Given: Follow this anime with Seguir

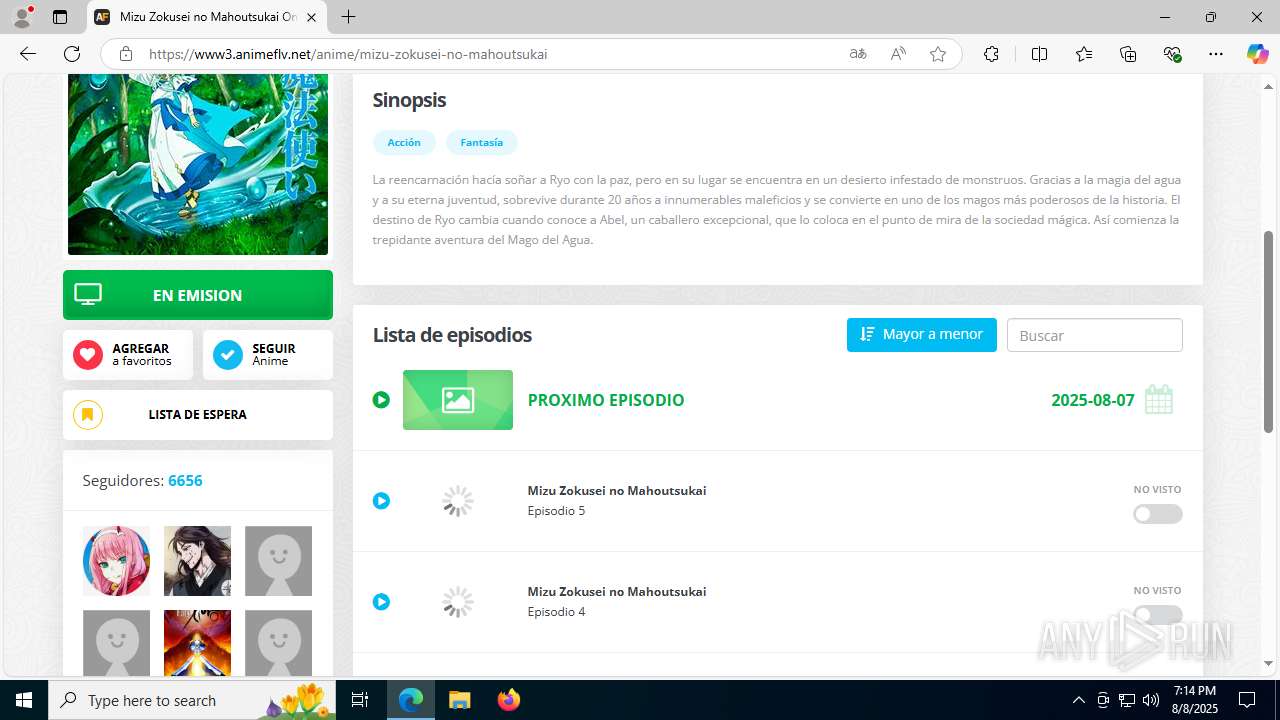Looking at the screenshot, I should pos(268,355).
